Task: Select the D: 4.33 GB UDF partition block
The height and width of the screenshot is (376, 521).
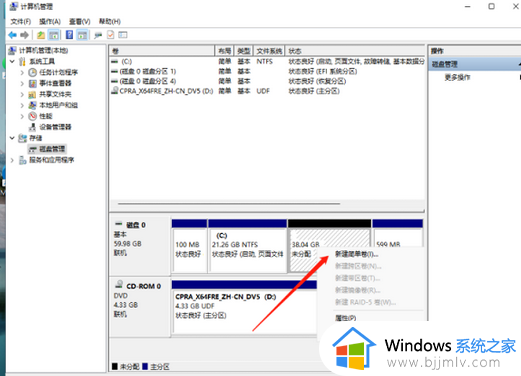Action: [244, 307]
